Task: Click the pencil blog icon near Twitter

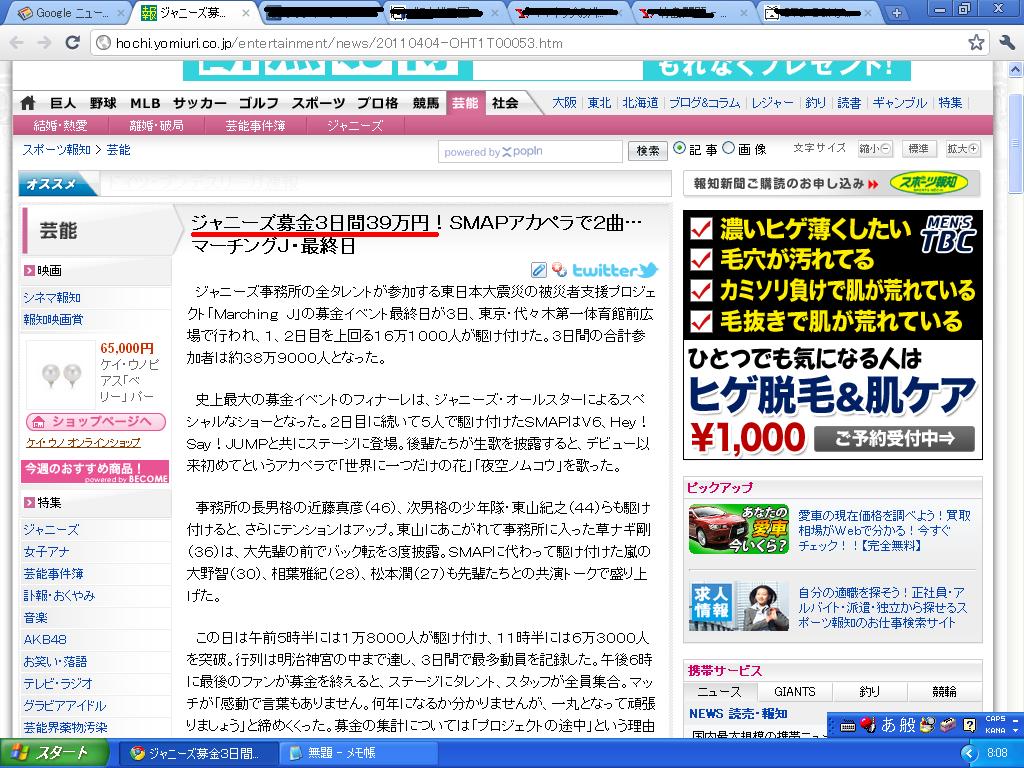Action: tap(538, 270)
